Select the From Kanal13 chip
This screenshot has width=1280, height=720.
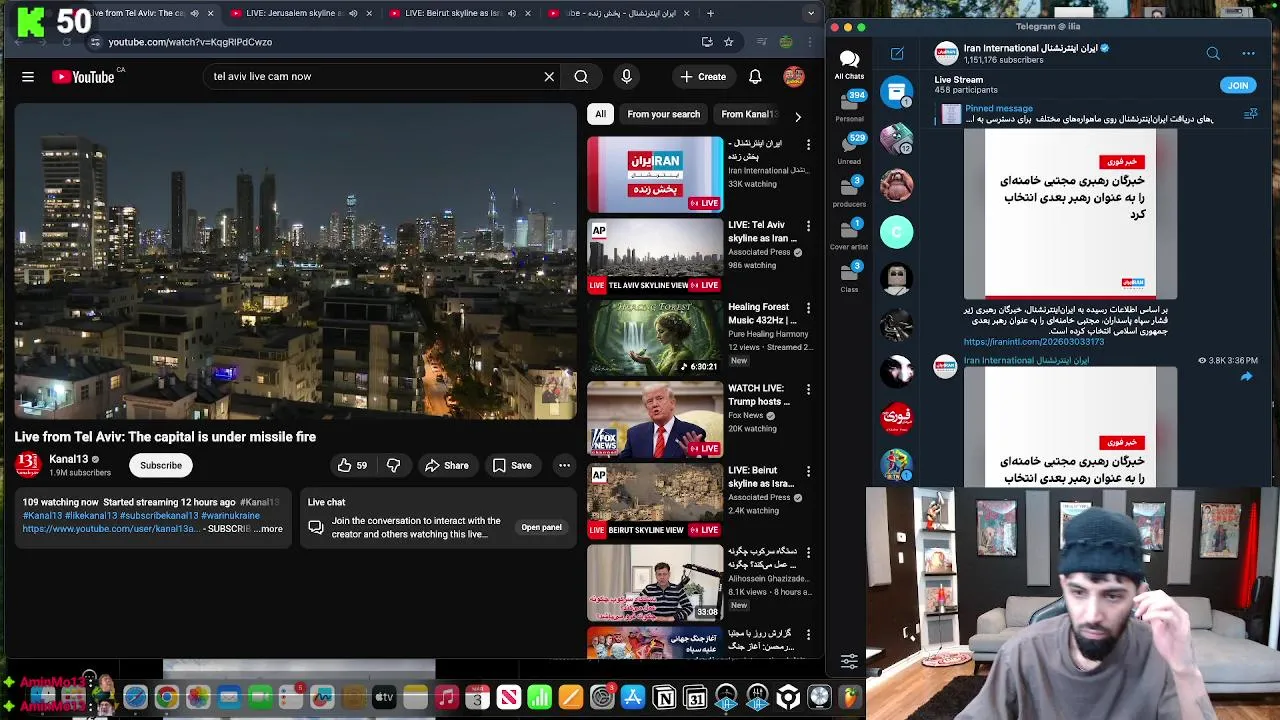[x=749, y=114]
